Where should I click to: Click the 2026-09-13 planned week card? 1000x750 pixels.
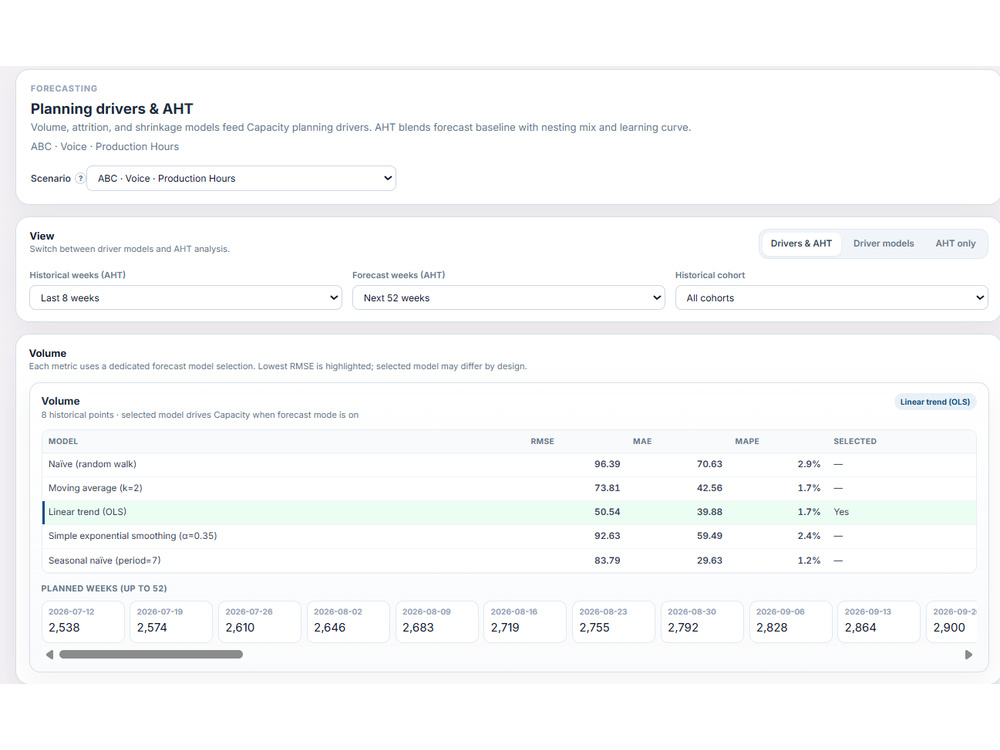[879, 621]
